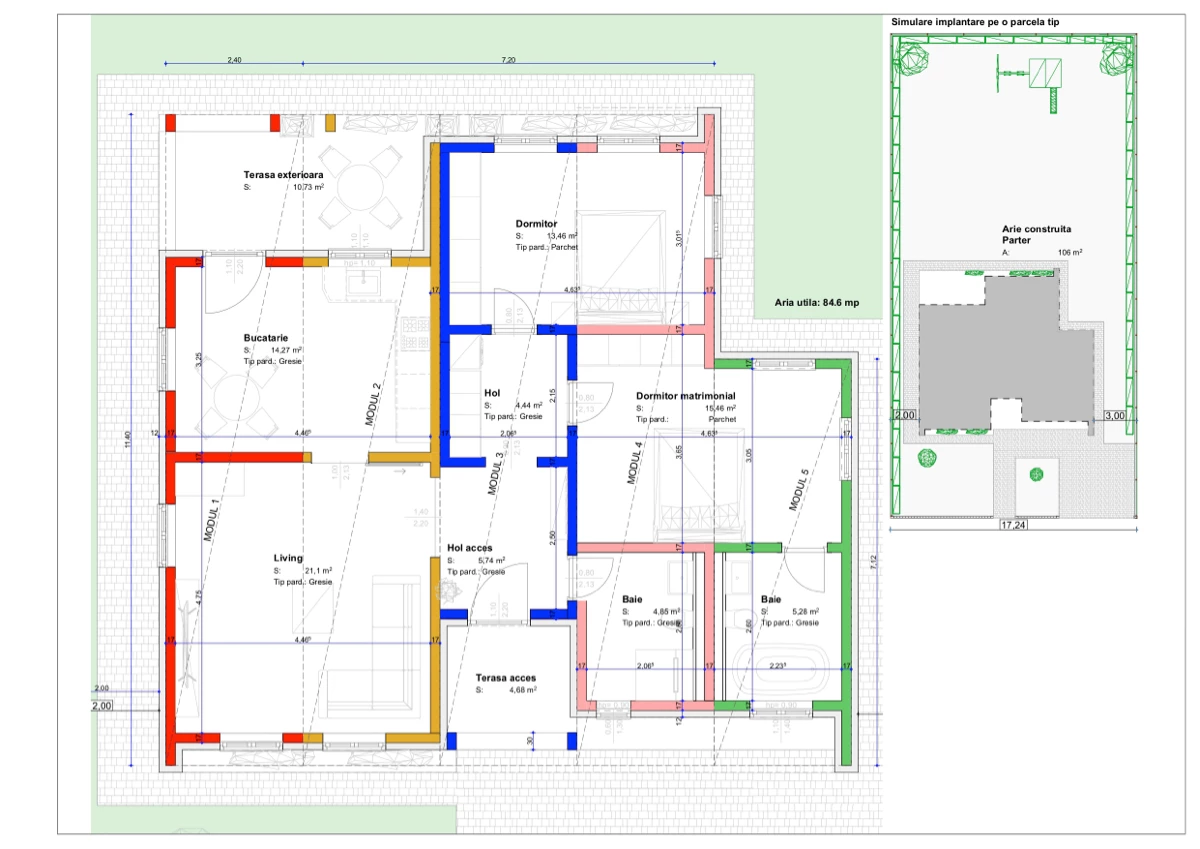
Task: Select the sofa in the Living room
Action: pyautogui.click(x=397, y=640)
